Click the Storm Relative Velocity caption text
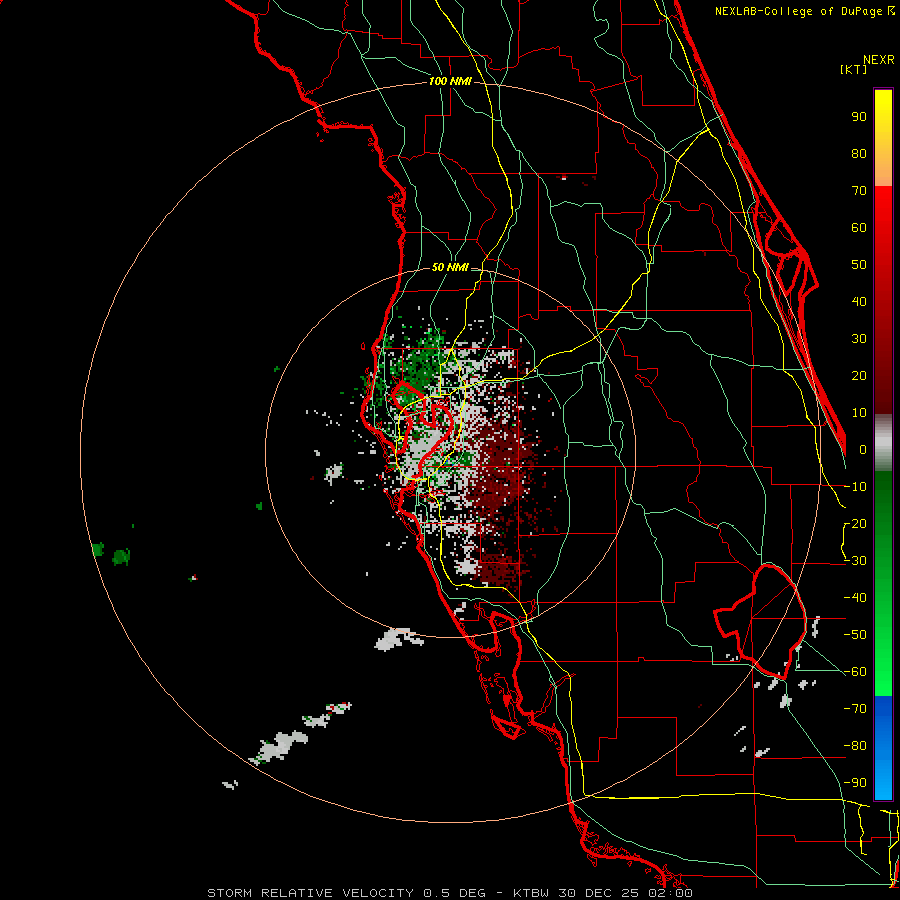 (x=449, y=893)
